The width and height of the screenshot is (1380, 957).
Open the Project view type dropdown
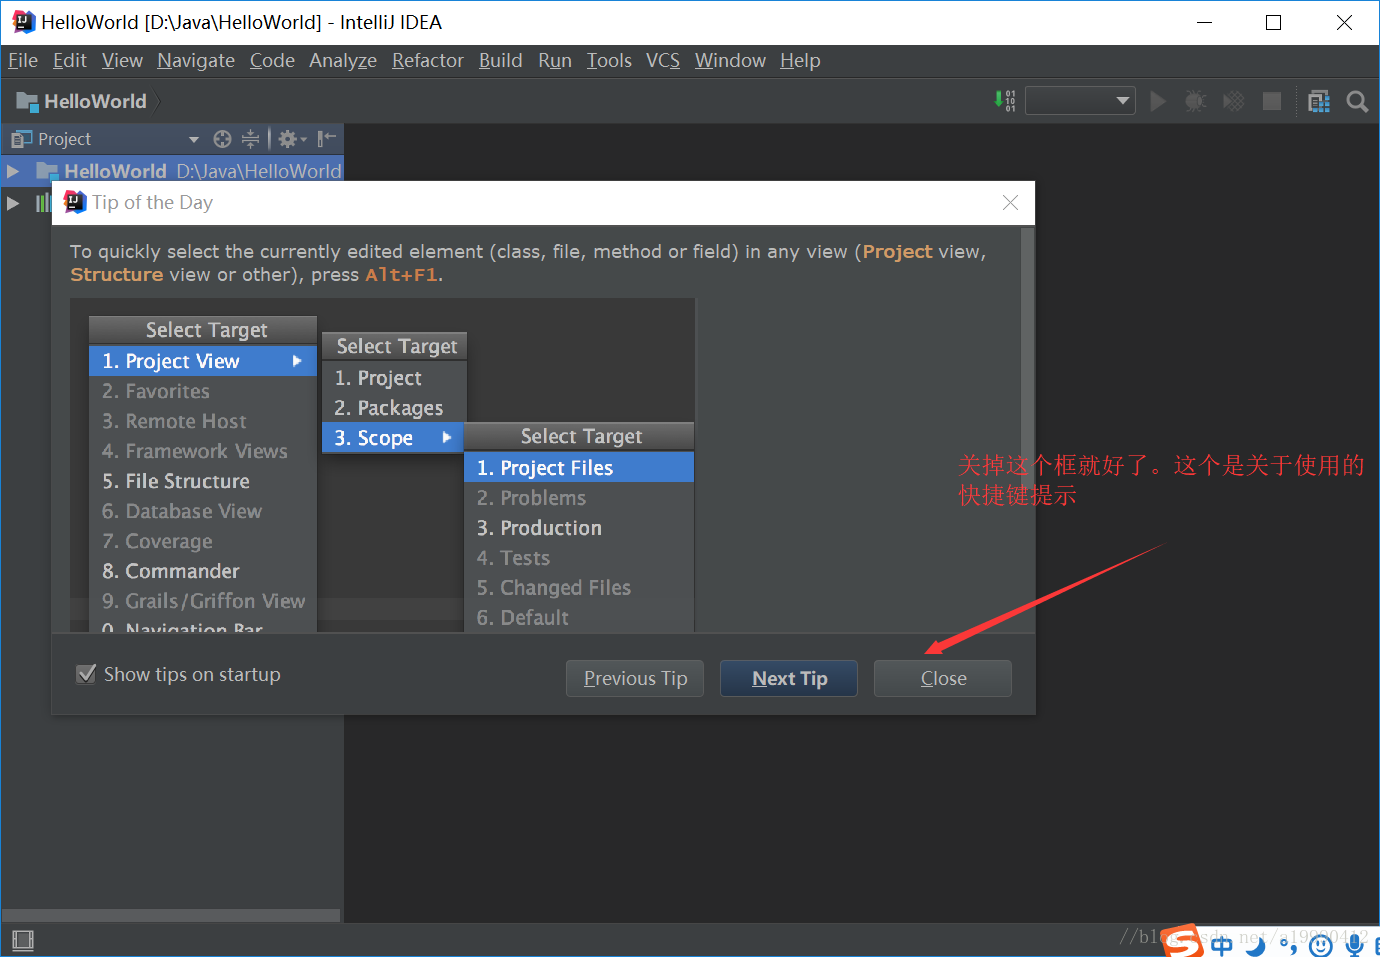[x=194, y=139]
